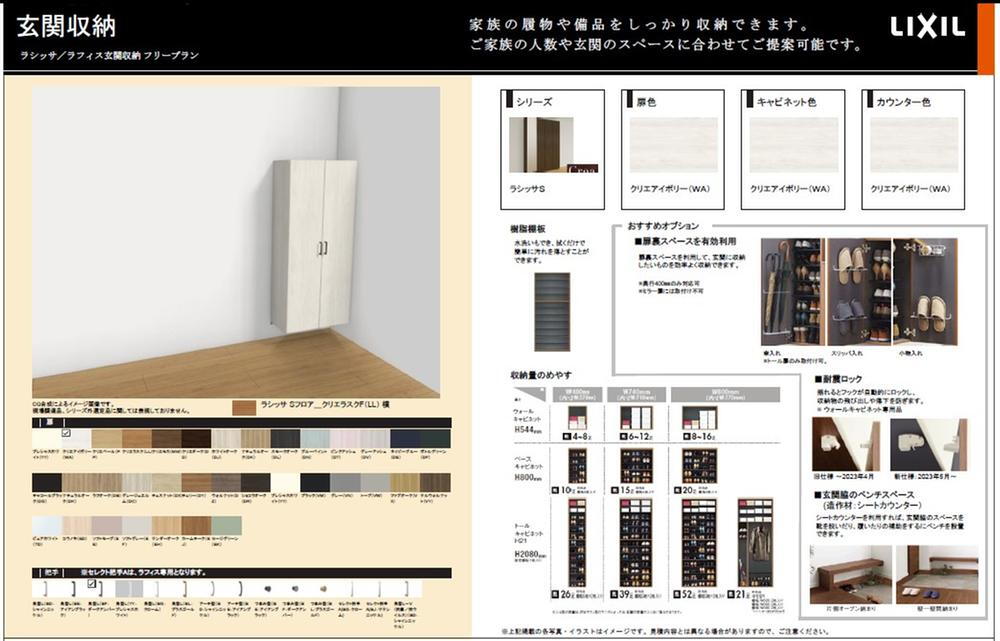The image size is (1000, 641).
Task: Pick the ピュアホワイト swatch
Action: (47, 526)
